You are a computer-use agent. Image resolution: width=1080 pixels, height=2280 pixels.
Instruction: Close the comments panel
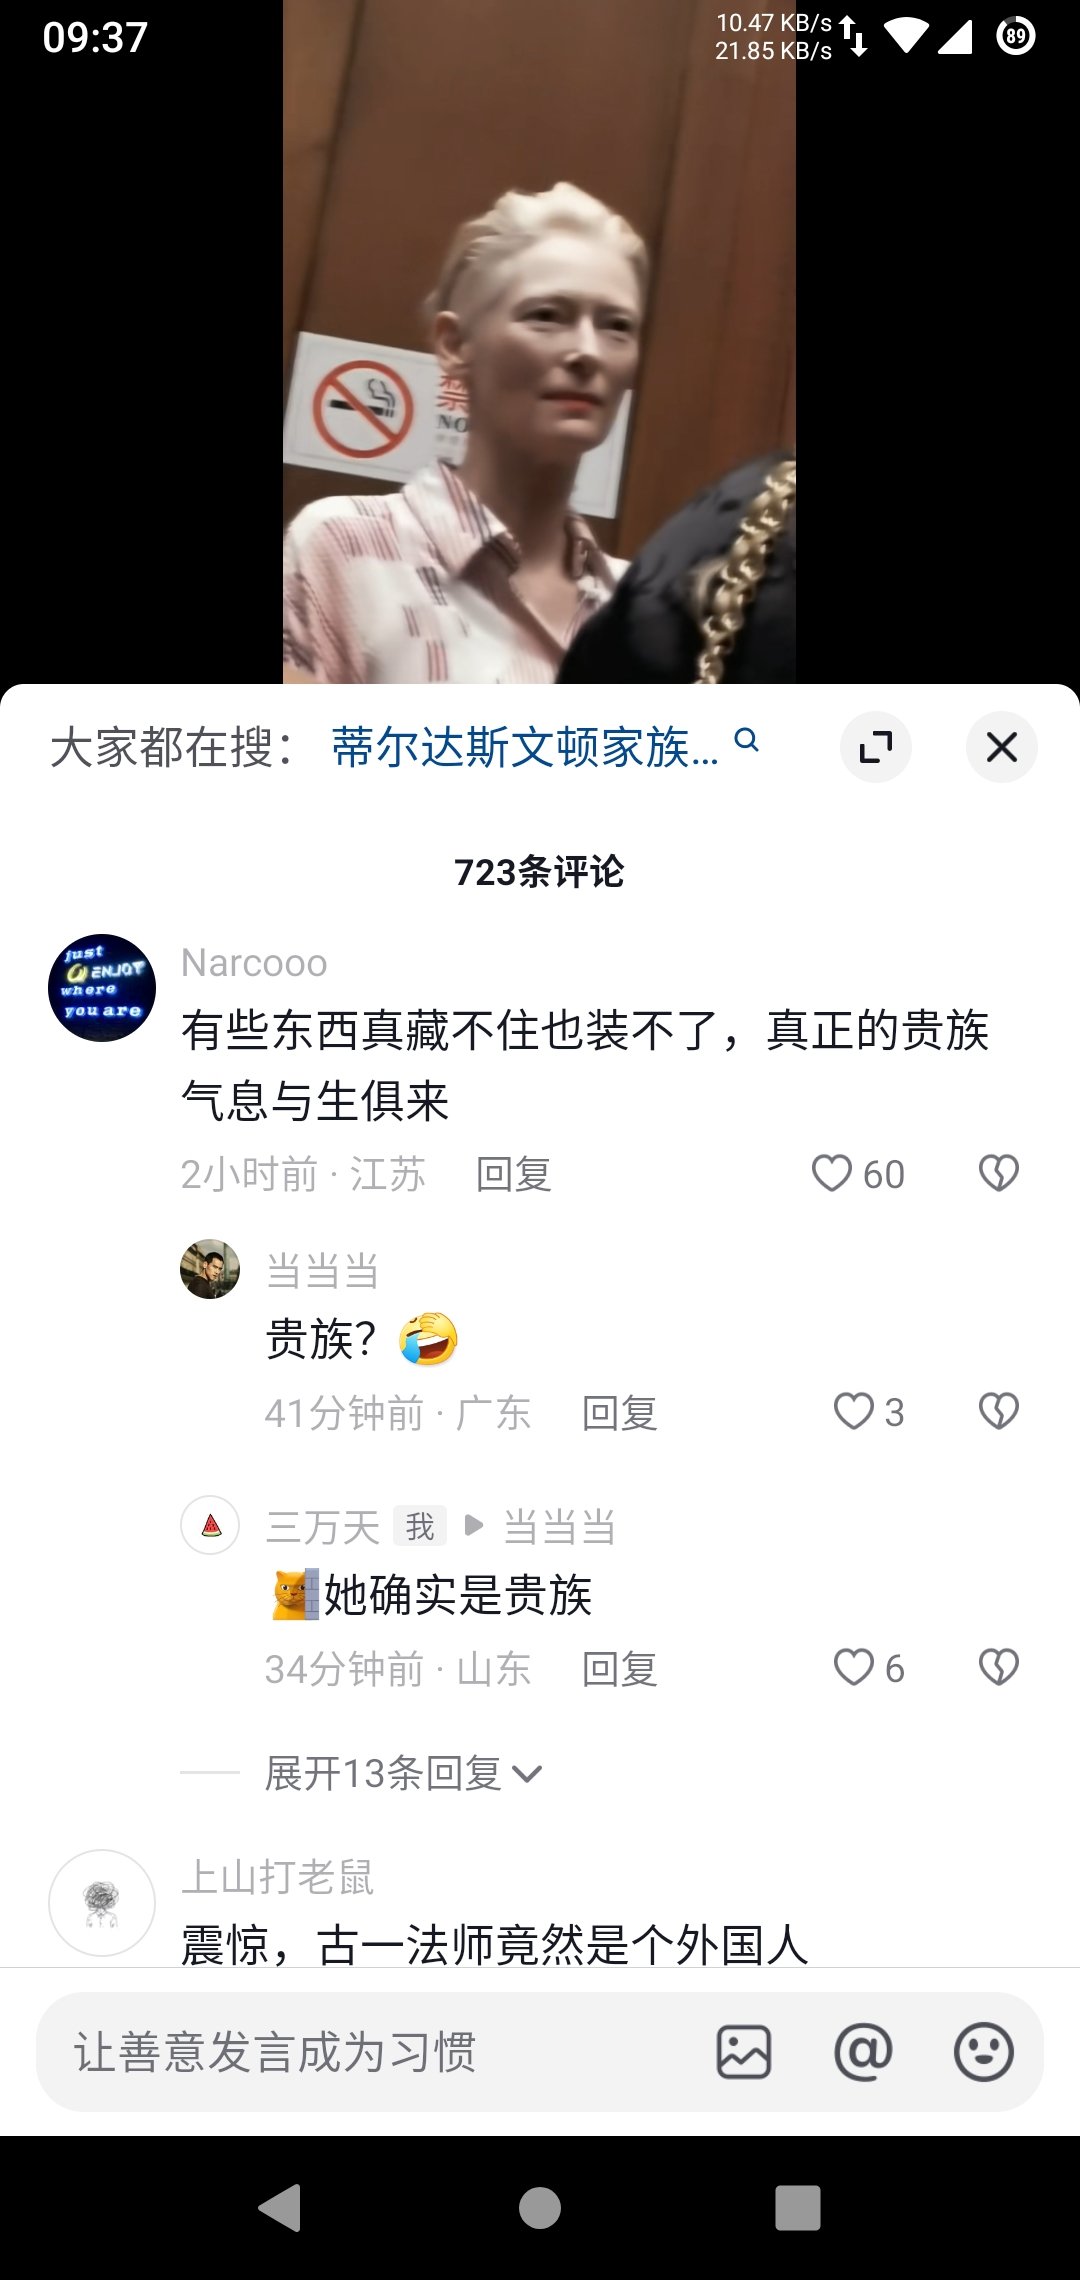point(1001,747)
